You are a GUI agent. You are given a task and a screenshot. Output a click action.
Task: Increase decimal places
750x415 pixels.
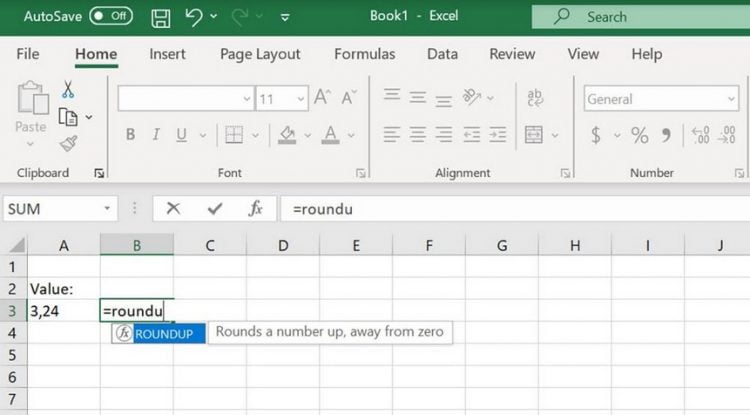pyautogui.click(x=701, y=135)
